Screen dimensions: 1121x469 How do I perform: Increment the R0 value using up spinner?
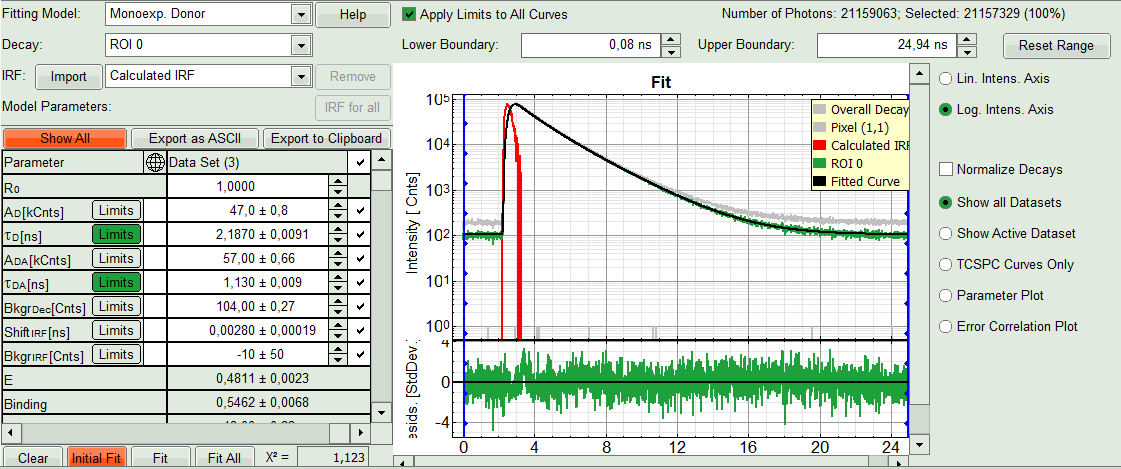point(338,181)
